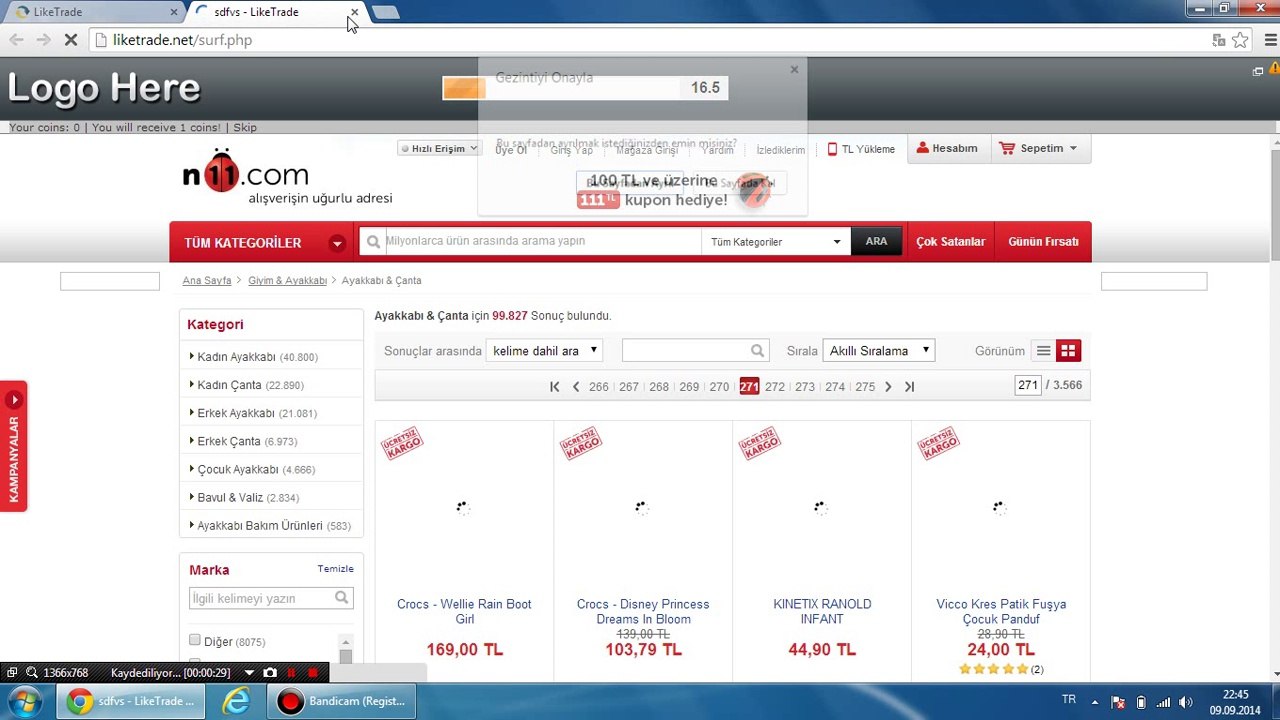Open the Günün Fırsatı menu item
The height and width of the screenshot is (720, 1280).
tap(1043, 242)
